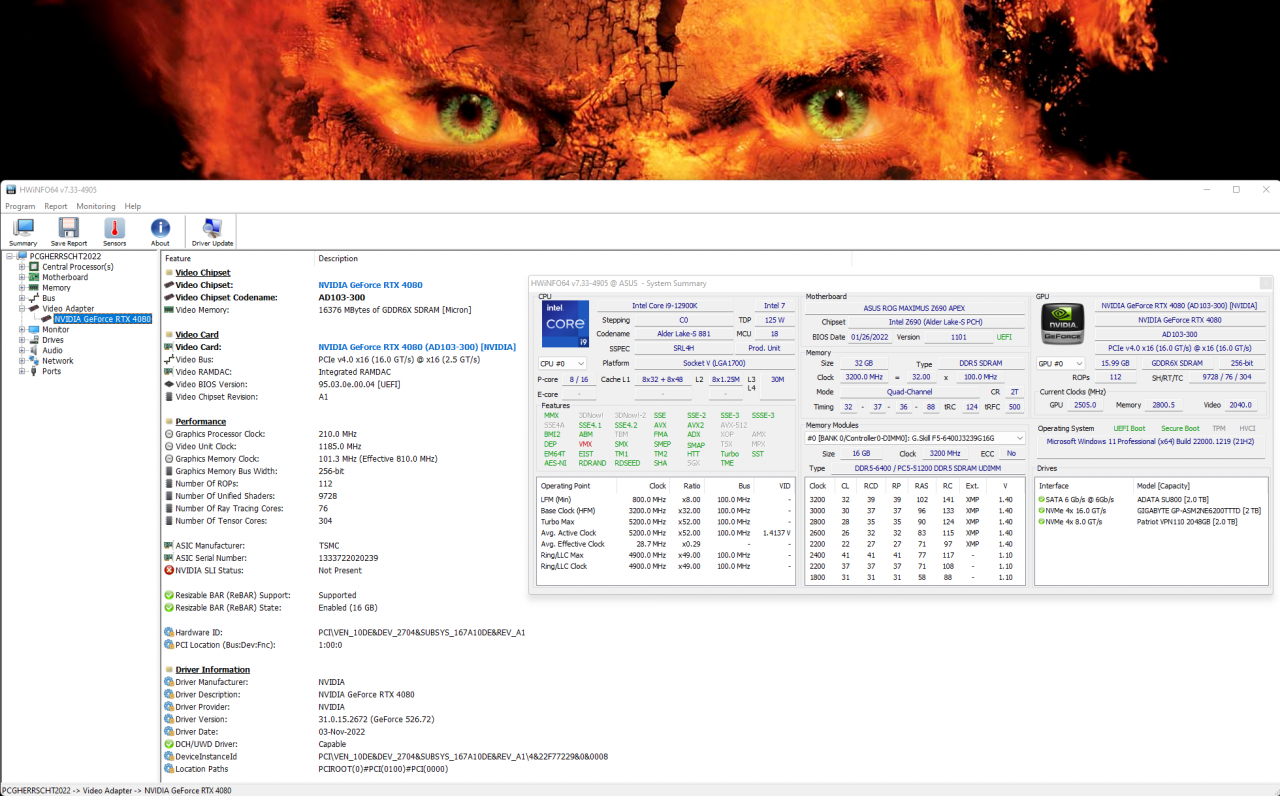Image resolution: width=1280 pixels, height=796 pixels.
Task: Click the red NVIDIA SLI Status icon
Action: 169,570
